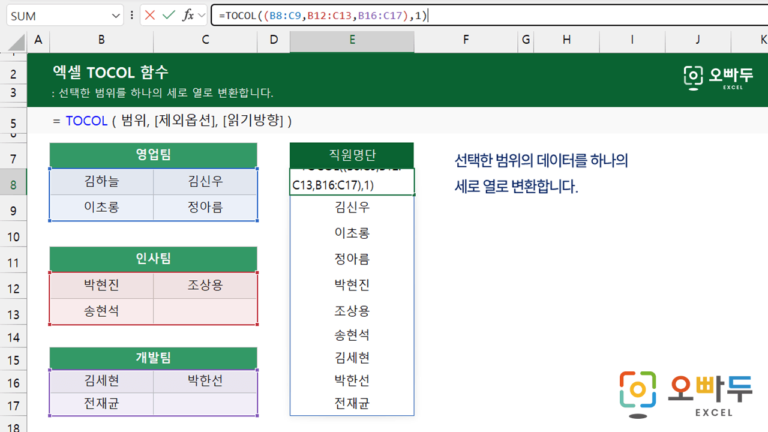Select column D header
Viewport: 768px width, 432px height.
273,40
